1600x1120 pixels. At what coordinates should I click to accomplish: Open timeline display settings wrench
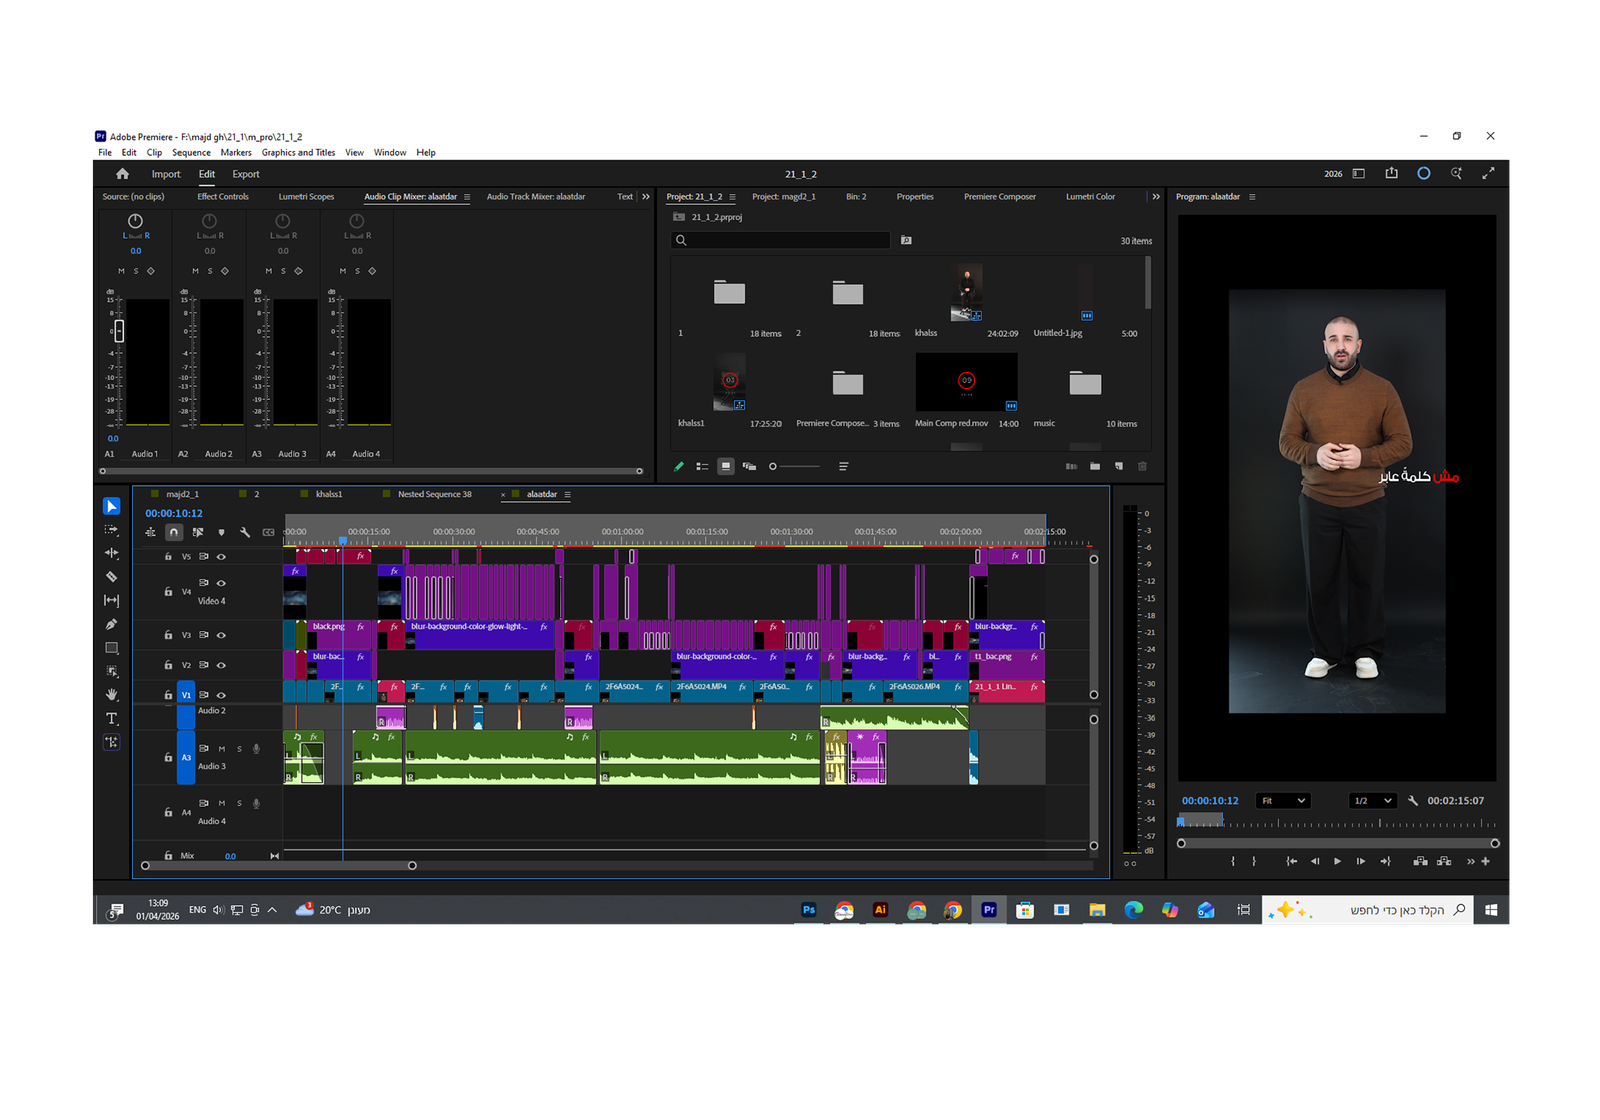[245, 532]
